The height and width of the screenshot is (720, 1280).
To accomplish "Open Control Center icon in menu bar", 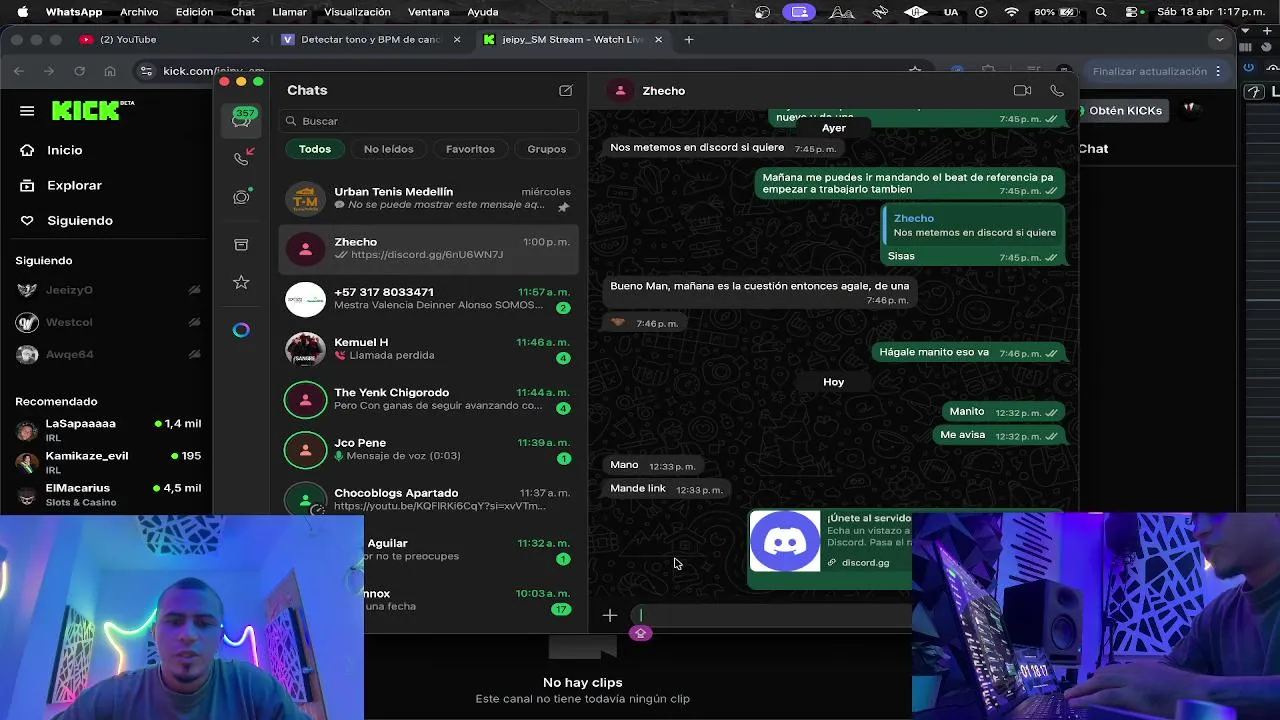I will point(1133,12).
